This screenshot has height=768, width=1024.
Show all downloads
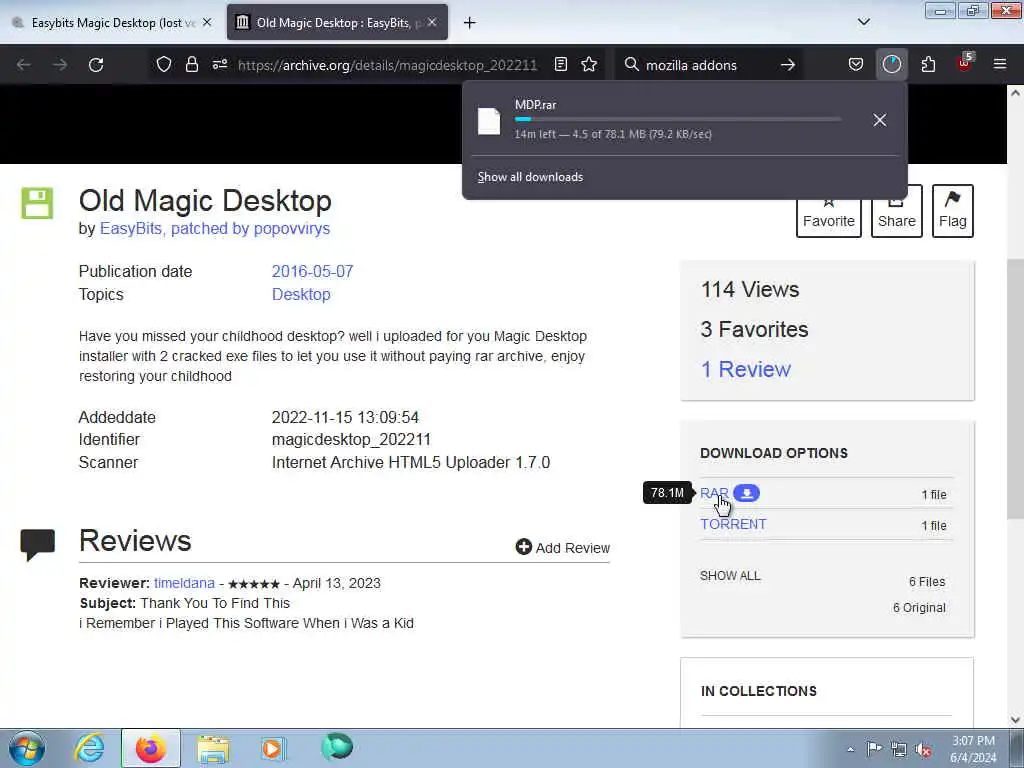530,177
